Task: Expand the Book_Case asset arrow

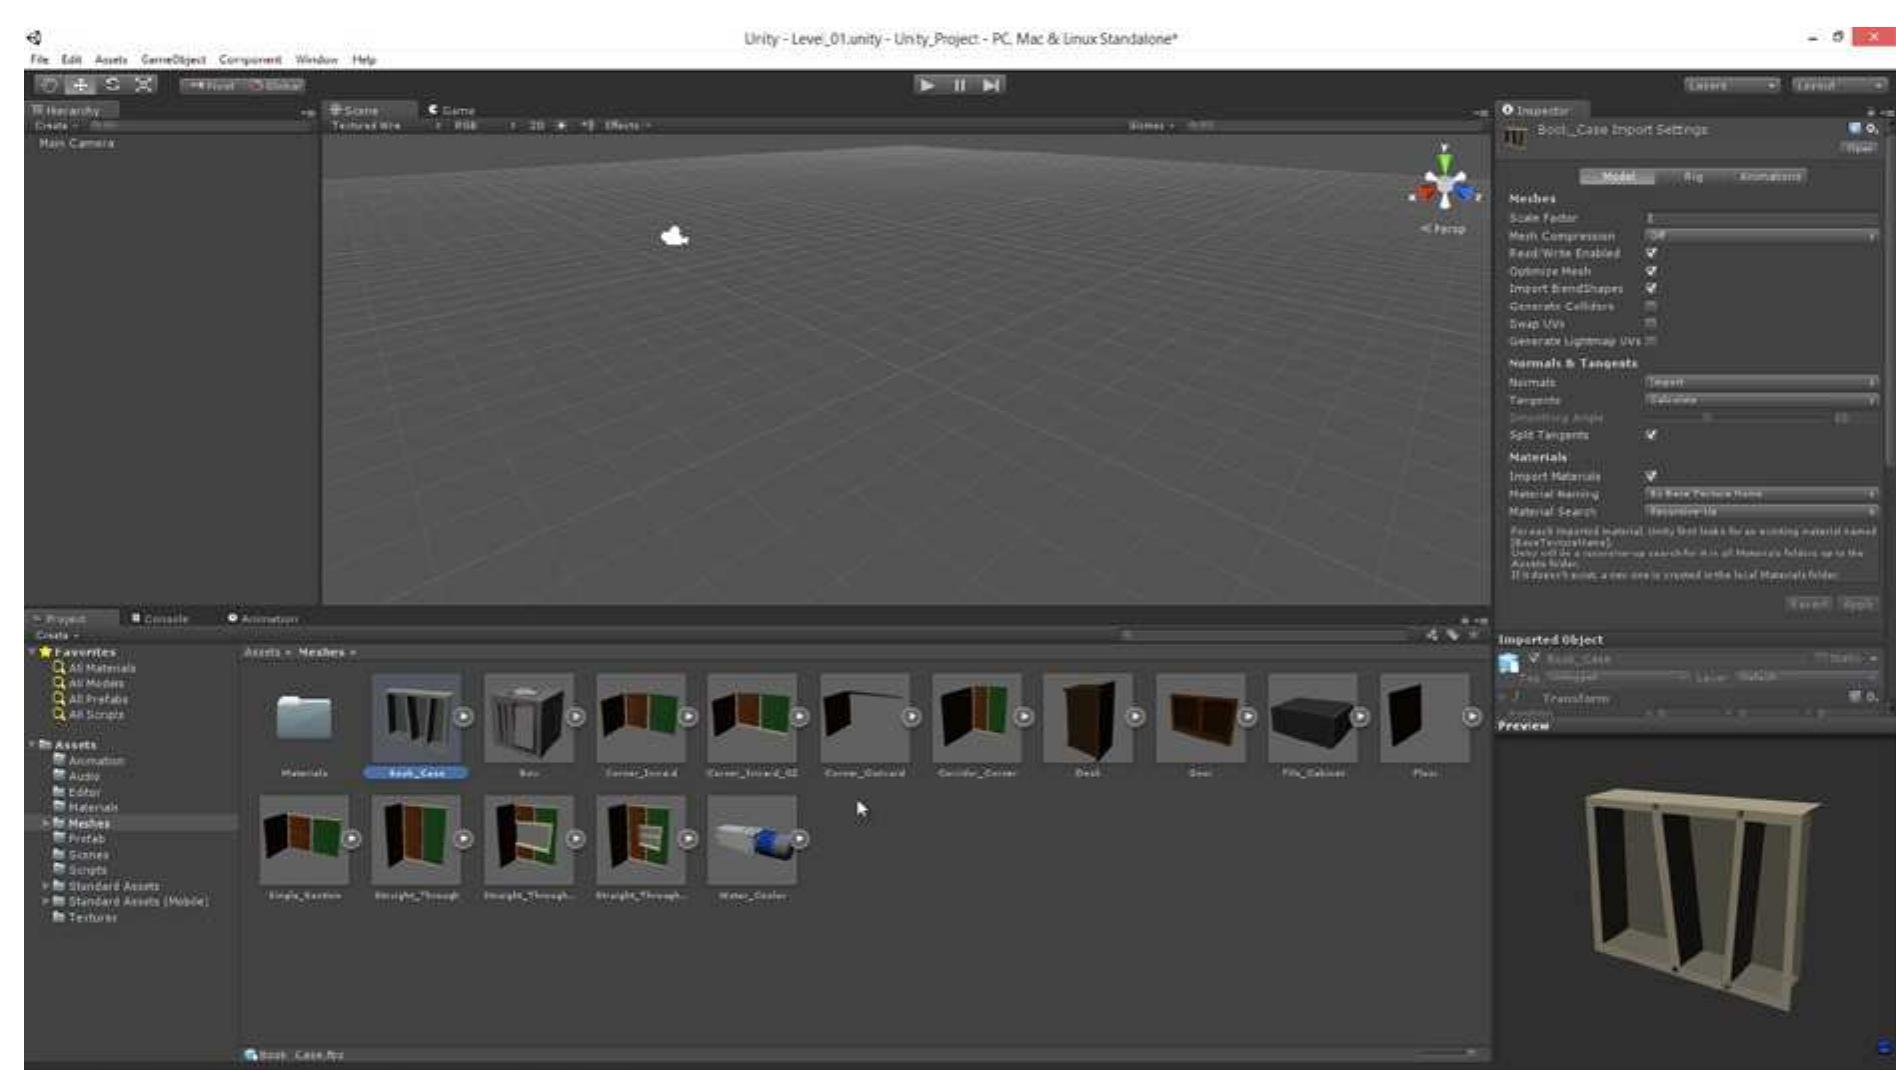Action: [463, 717]
